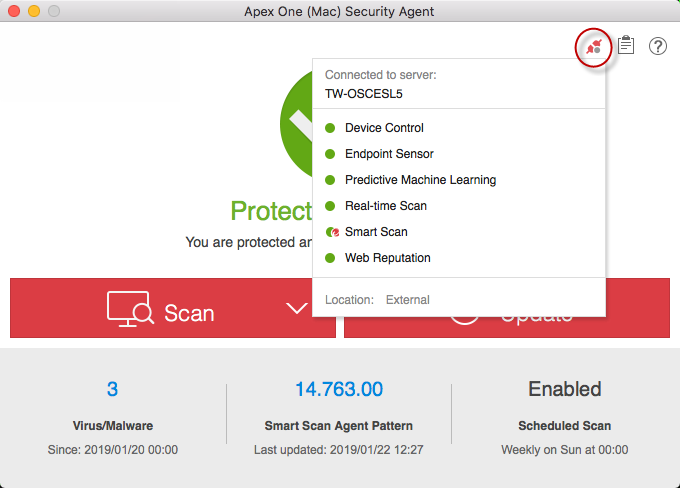Open the help question mark icon

[x=658, y=46]
